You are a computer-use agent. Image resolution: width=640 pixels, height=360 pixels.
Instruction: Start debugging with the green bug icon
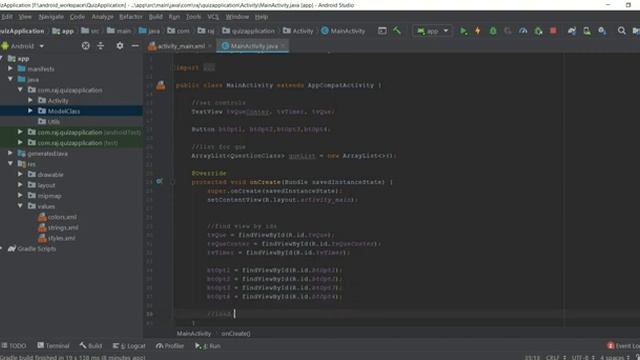pos(493,31)
